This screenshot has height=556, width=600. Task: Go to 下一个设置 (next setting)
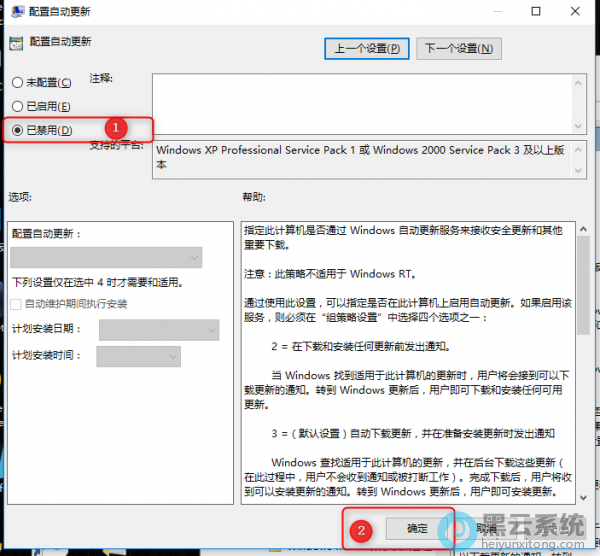pyautogui.click(x=458, y=48)
